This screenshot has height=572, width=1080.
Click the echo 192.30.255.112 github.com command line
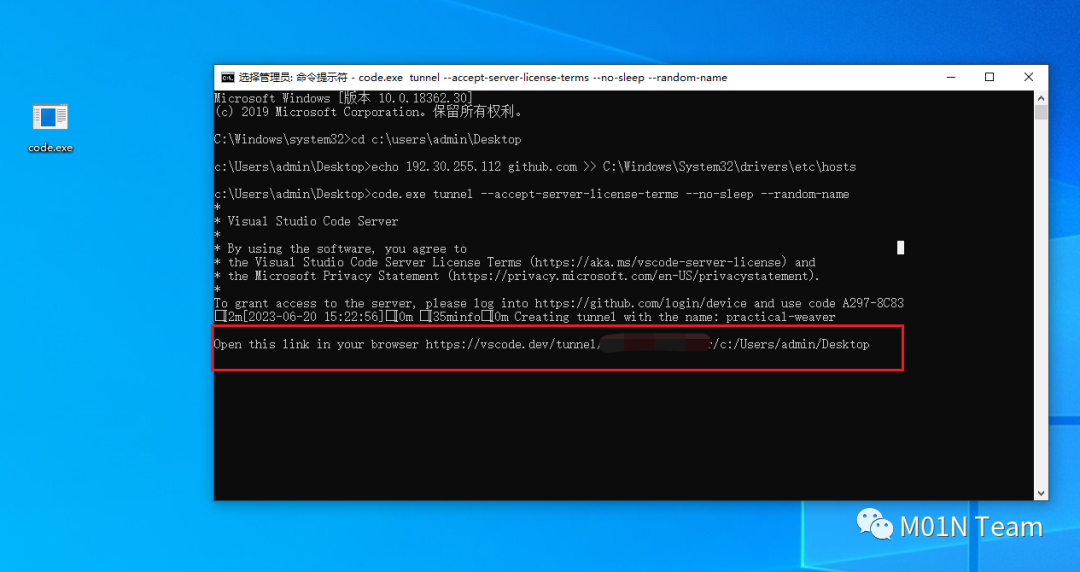pyautogui.click(x=535, y=167)
